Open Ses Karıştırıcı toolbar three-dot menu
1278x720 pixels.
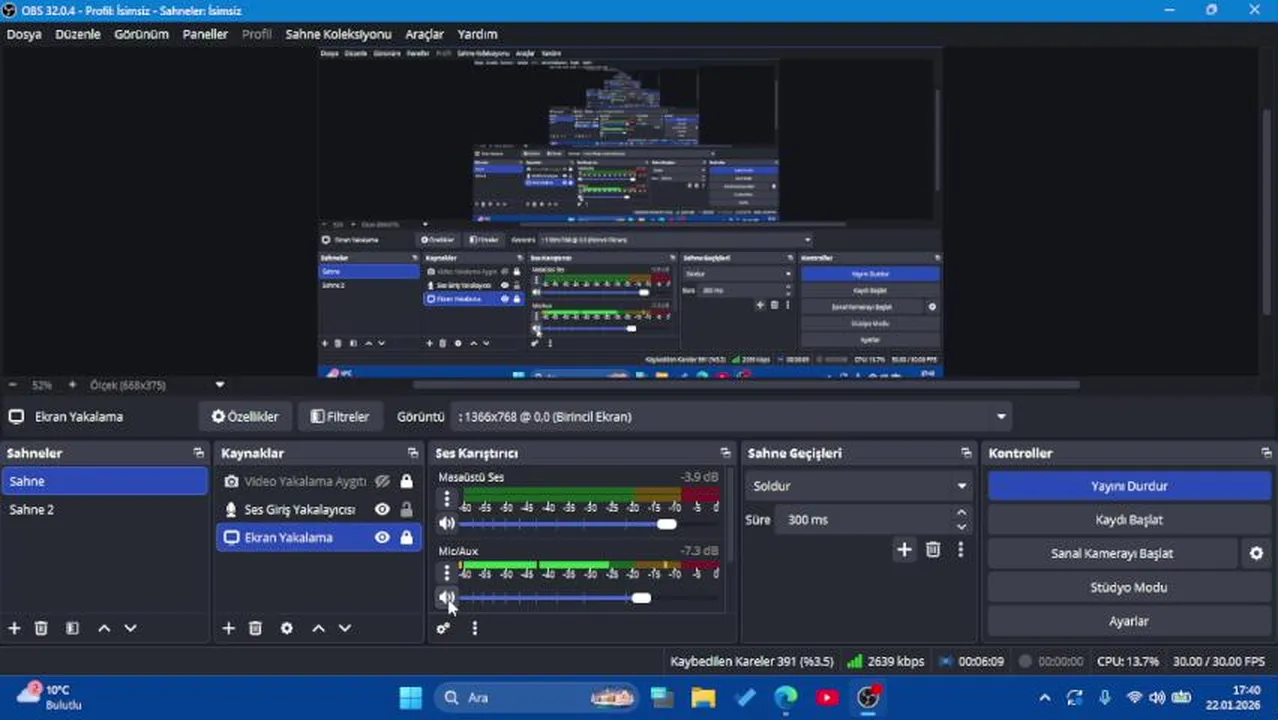pyautogui.click(x=474, y=628)
